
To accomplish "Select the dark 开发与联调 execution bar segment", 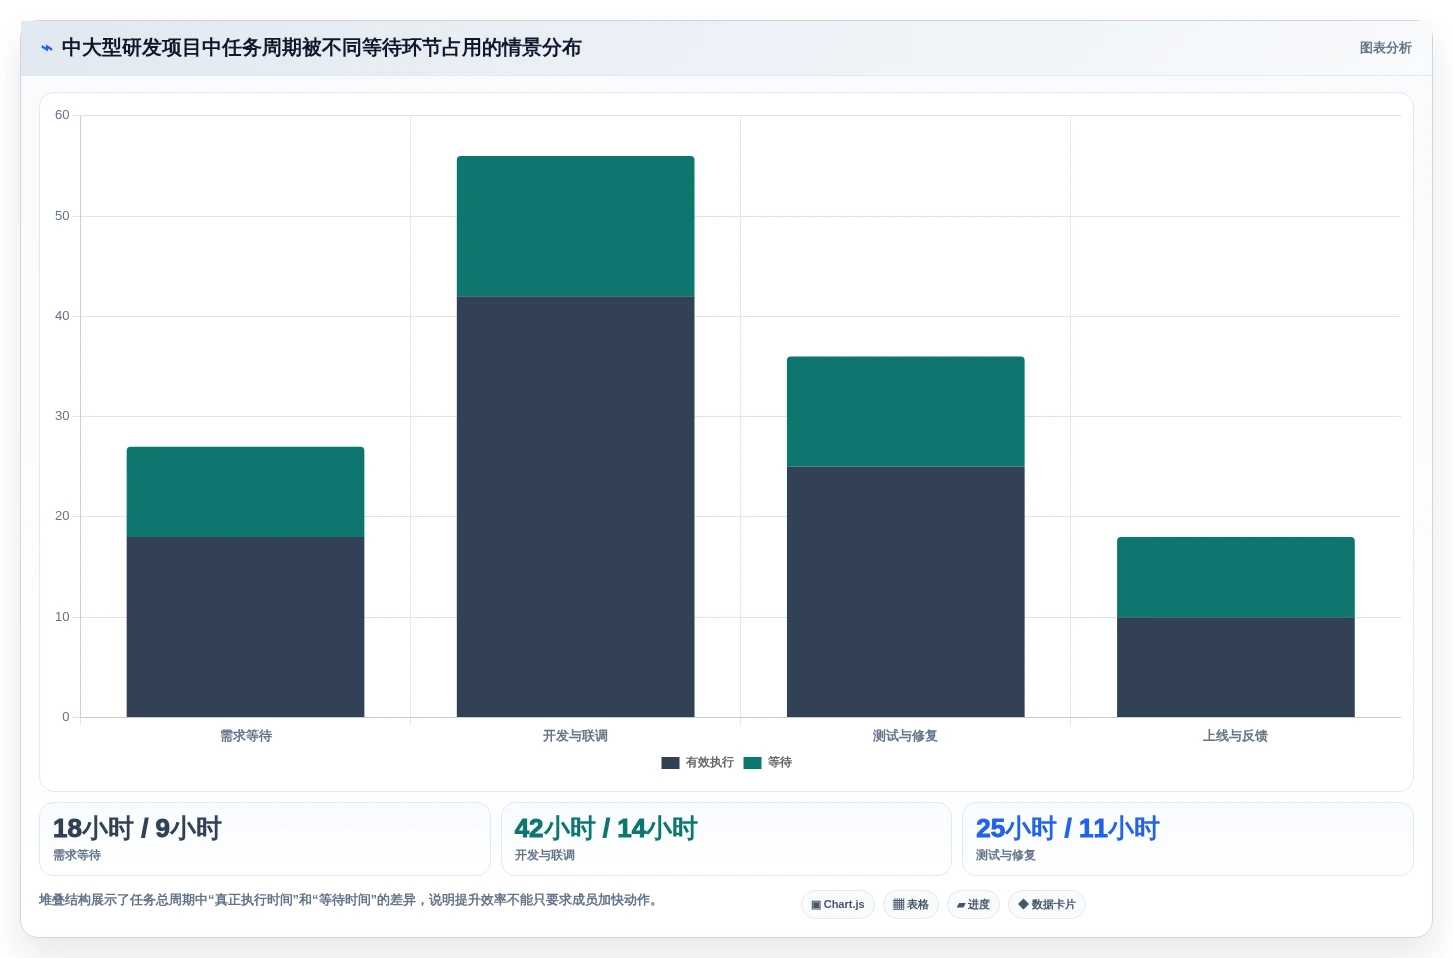I will pyautogui.click(x=575, y=507).
